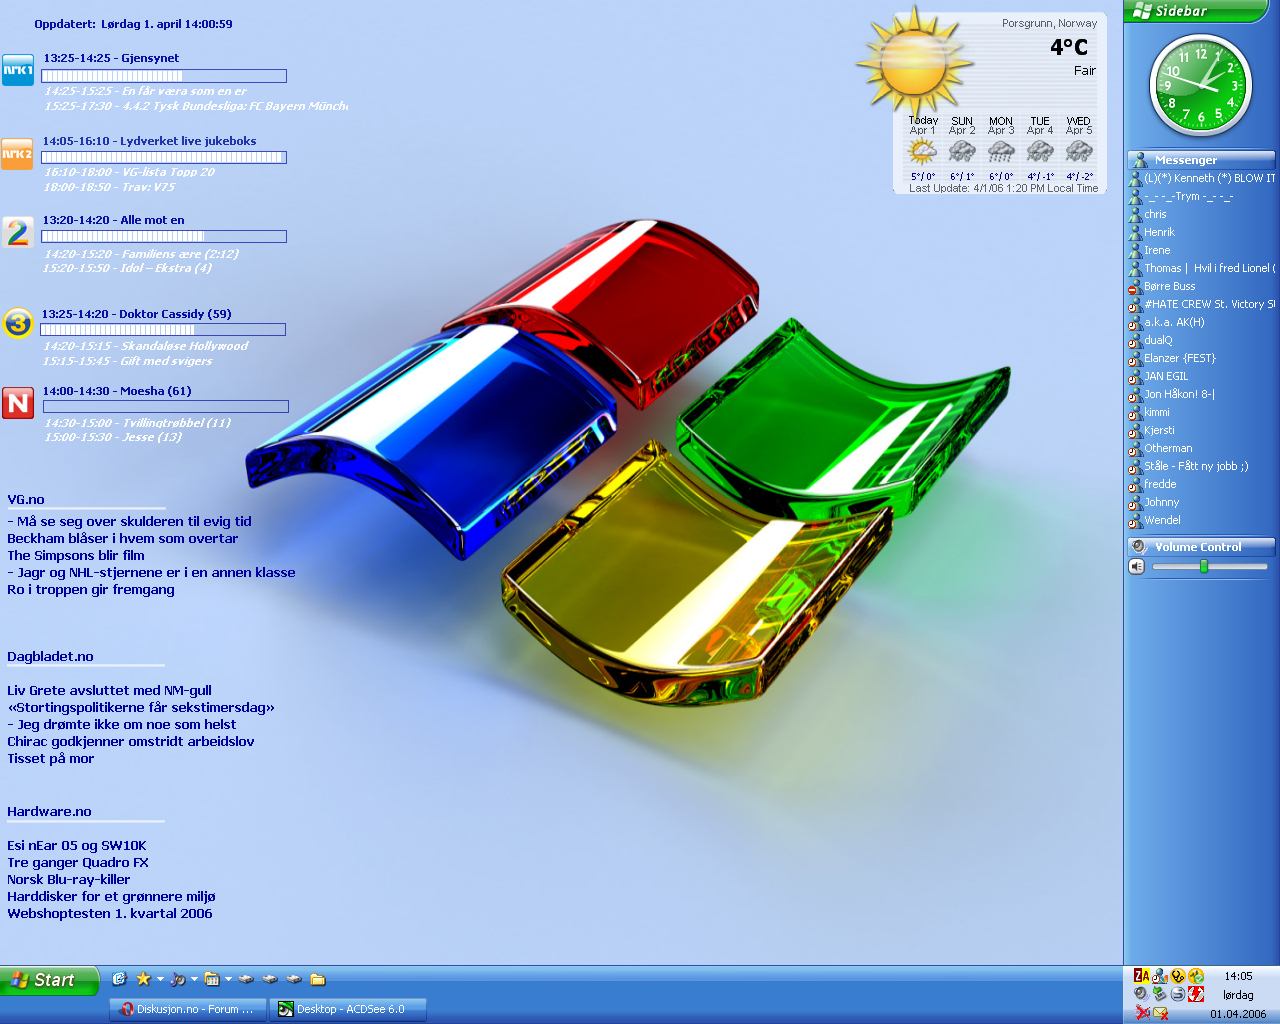
Task: Open the blue note quick launch icon
Action: pyautogui.click(x=119, y=979)
